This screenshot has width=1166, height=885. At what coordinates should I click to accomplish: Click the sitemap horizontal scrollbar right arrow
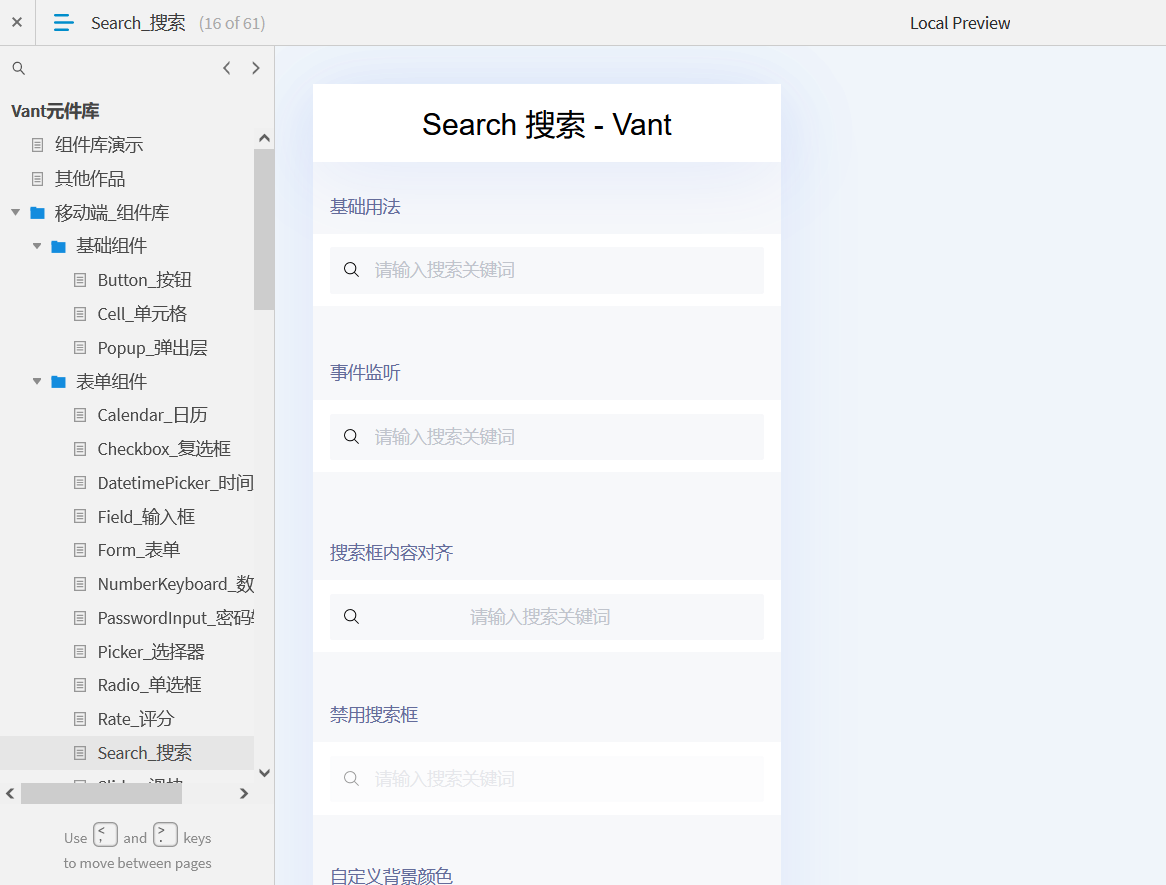[x=244, y=794]
